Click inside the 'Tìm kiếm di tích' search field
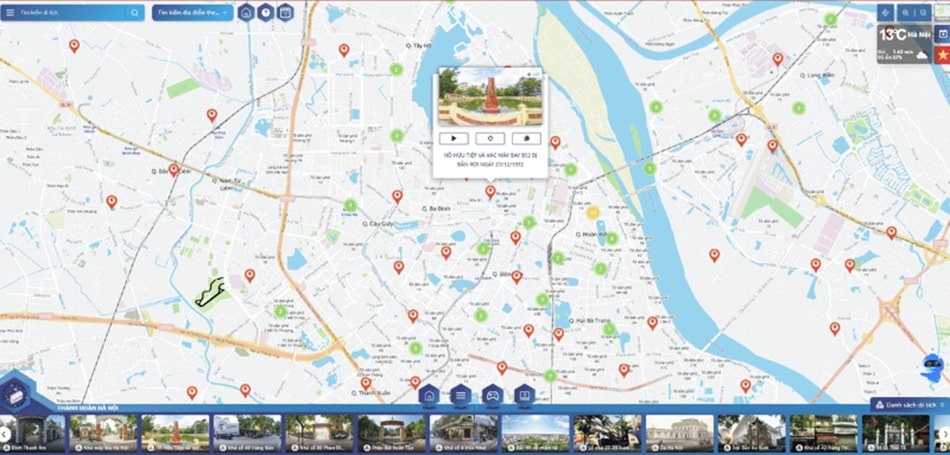Screen dimensions: 950x455 [70, 13]
